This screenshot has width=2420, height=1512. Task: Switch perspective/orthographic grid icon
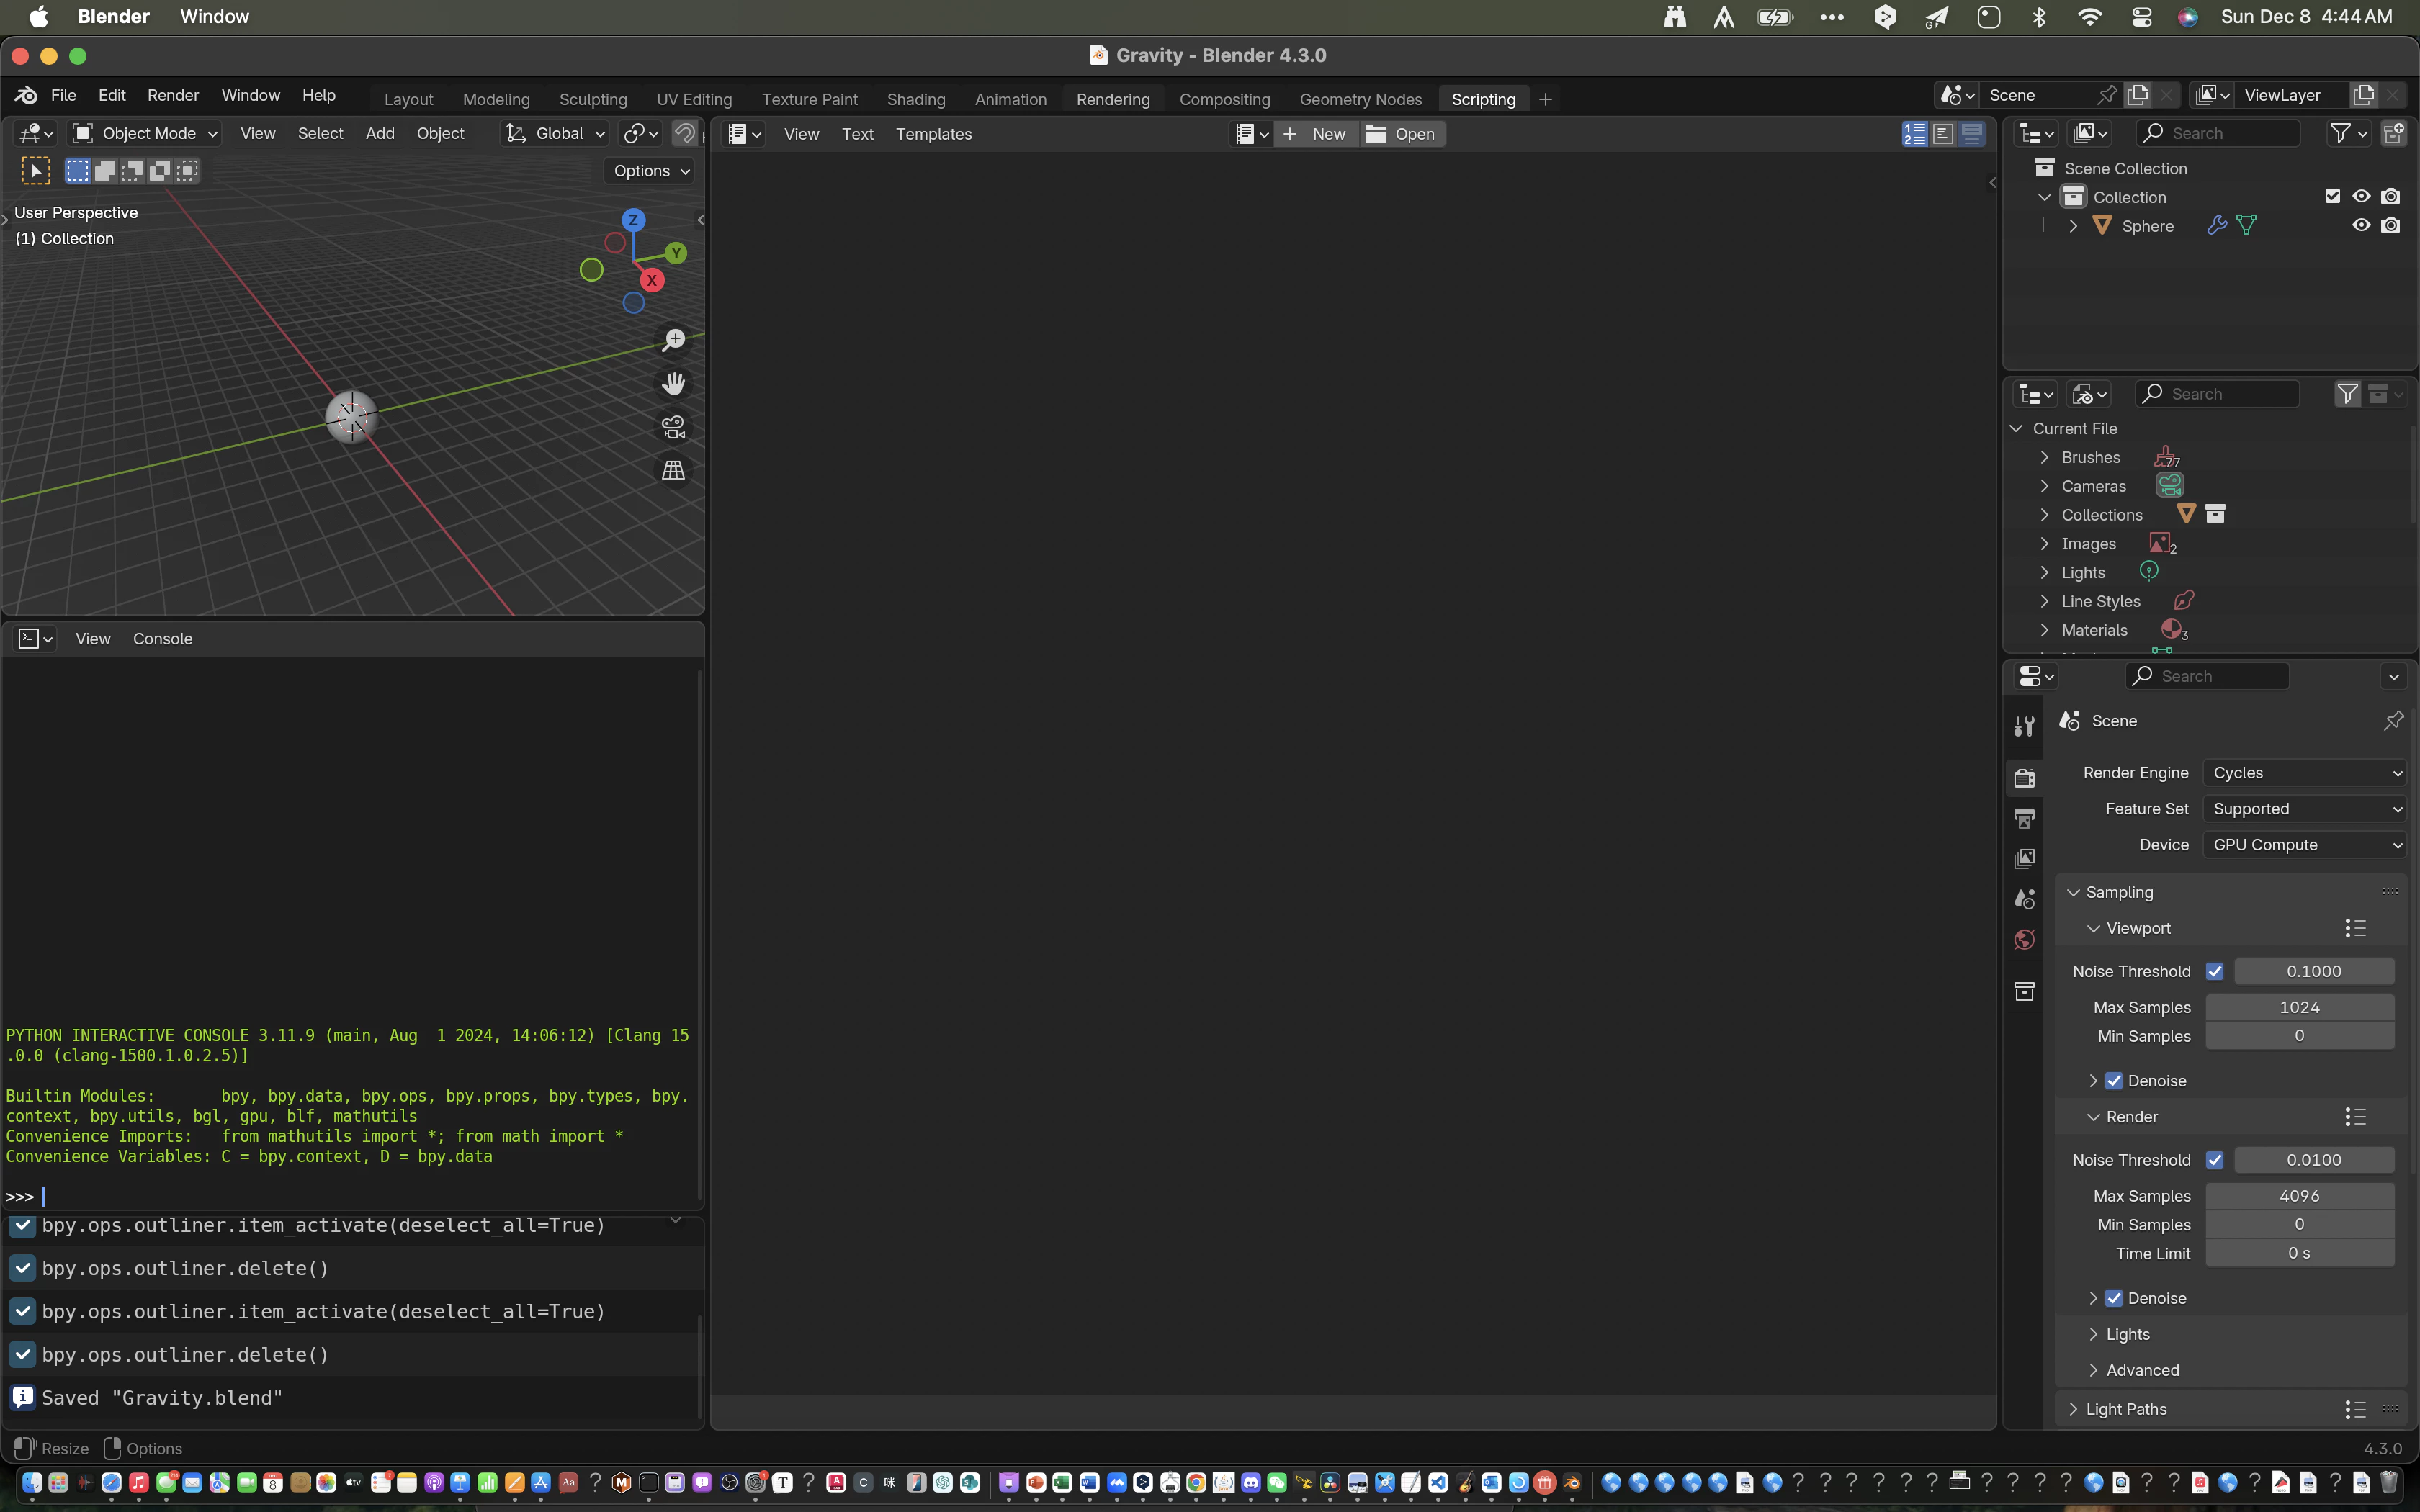click(x=674, y=470)
